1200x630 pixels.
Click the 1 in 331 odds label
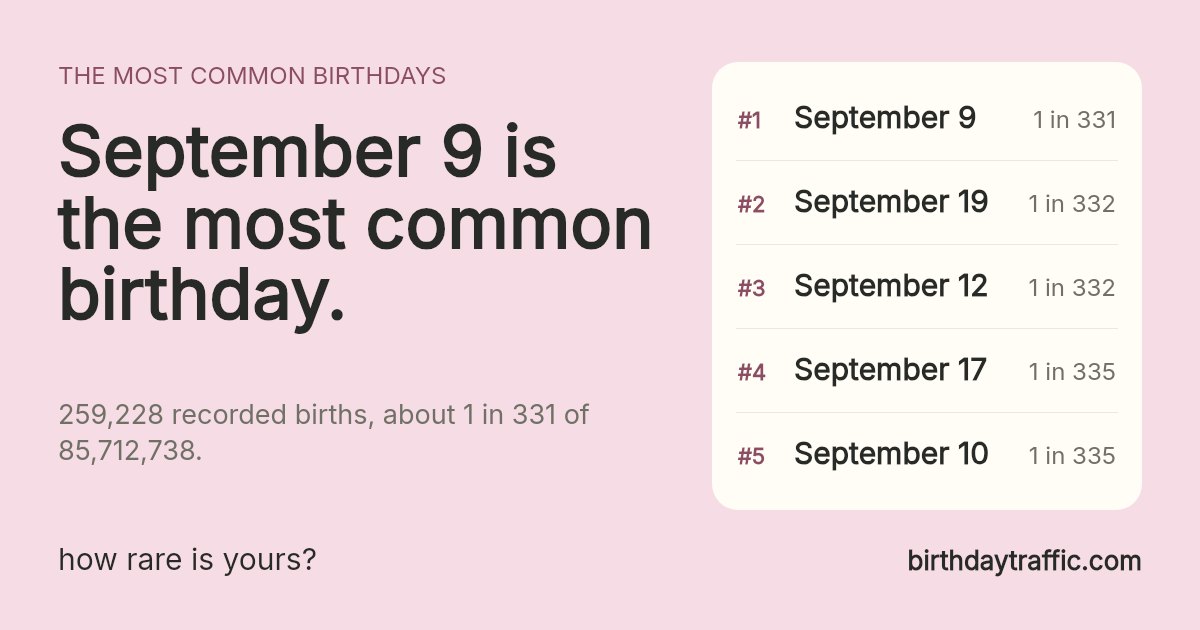point(1075,120)
